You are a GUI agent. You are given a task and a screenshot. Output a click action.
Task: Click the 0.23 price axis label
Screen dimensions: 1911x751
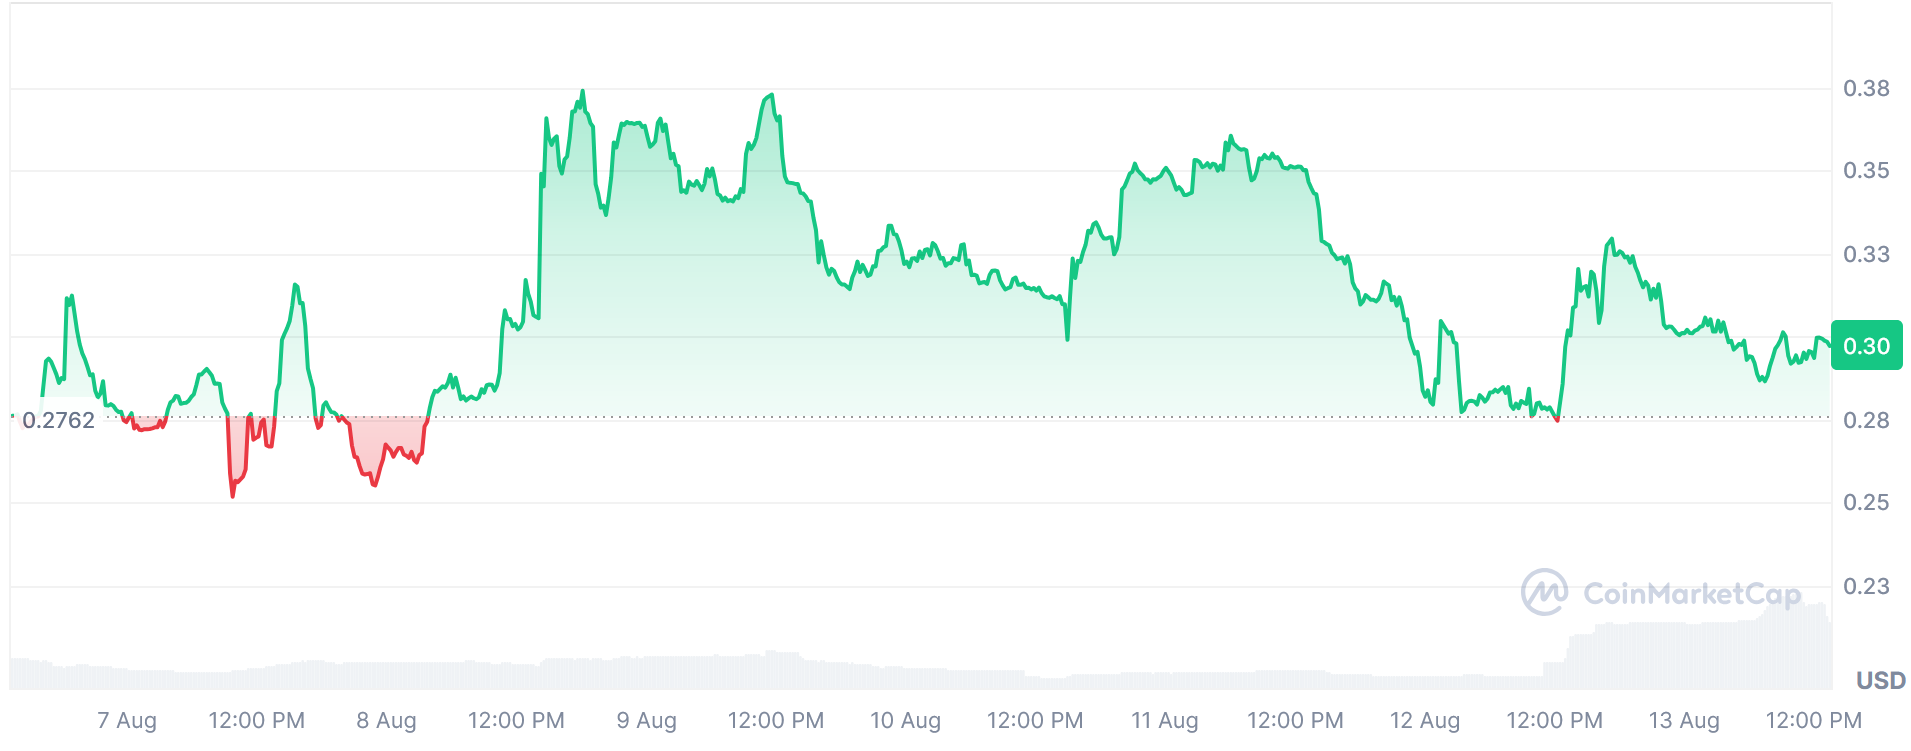pyautogui.click(x=1866, y=586)
